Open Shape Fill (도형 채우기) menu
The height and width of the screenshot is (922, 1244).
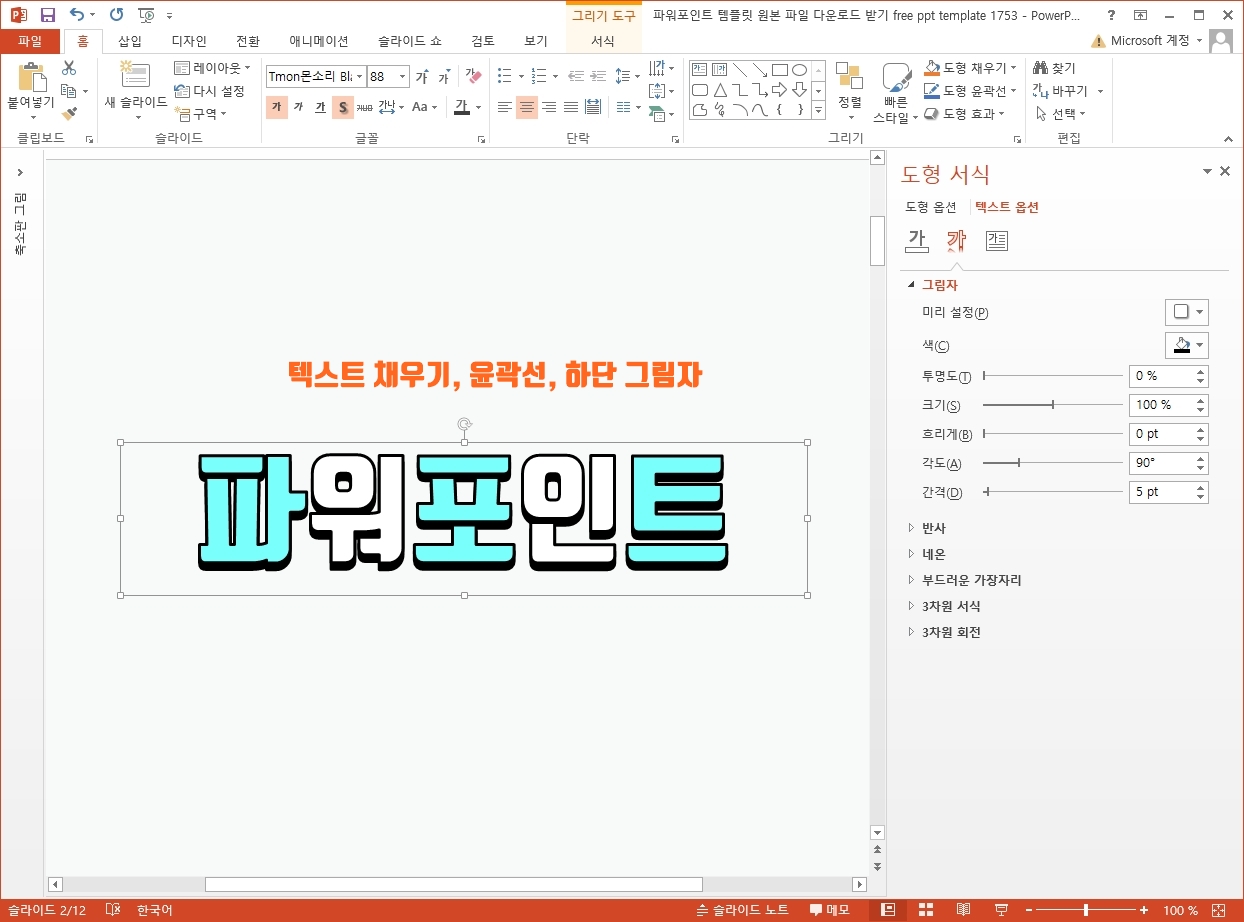(x=970, y=68)
